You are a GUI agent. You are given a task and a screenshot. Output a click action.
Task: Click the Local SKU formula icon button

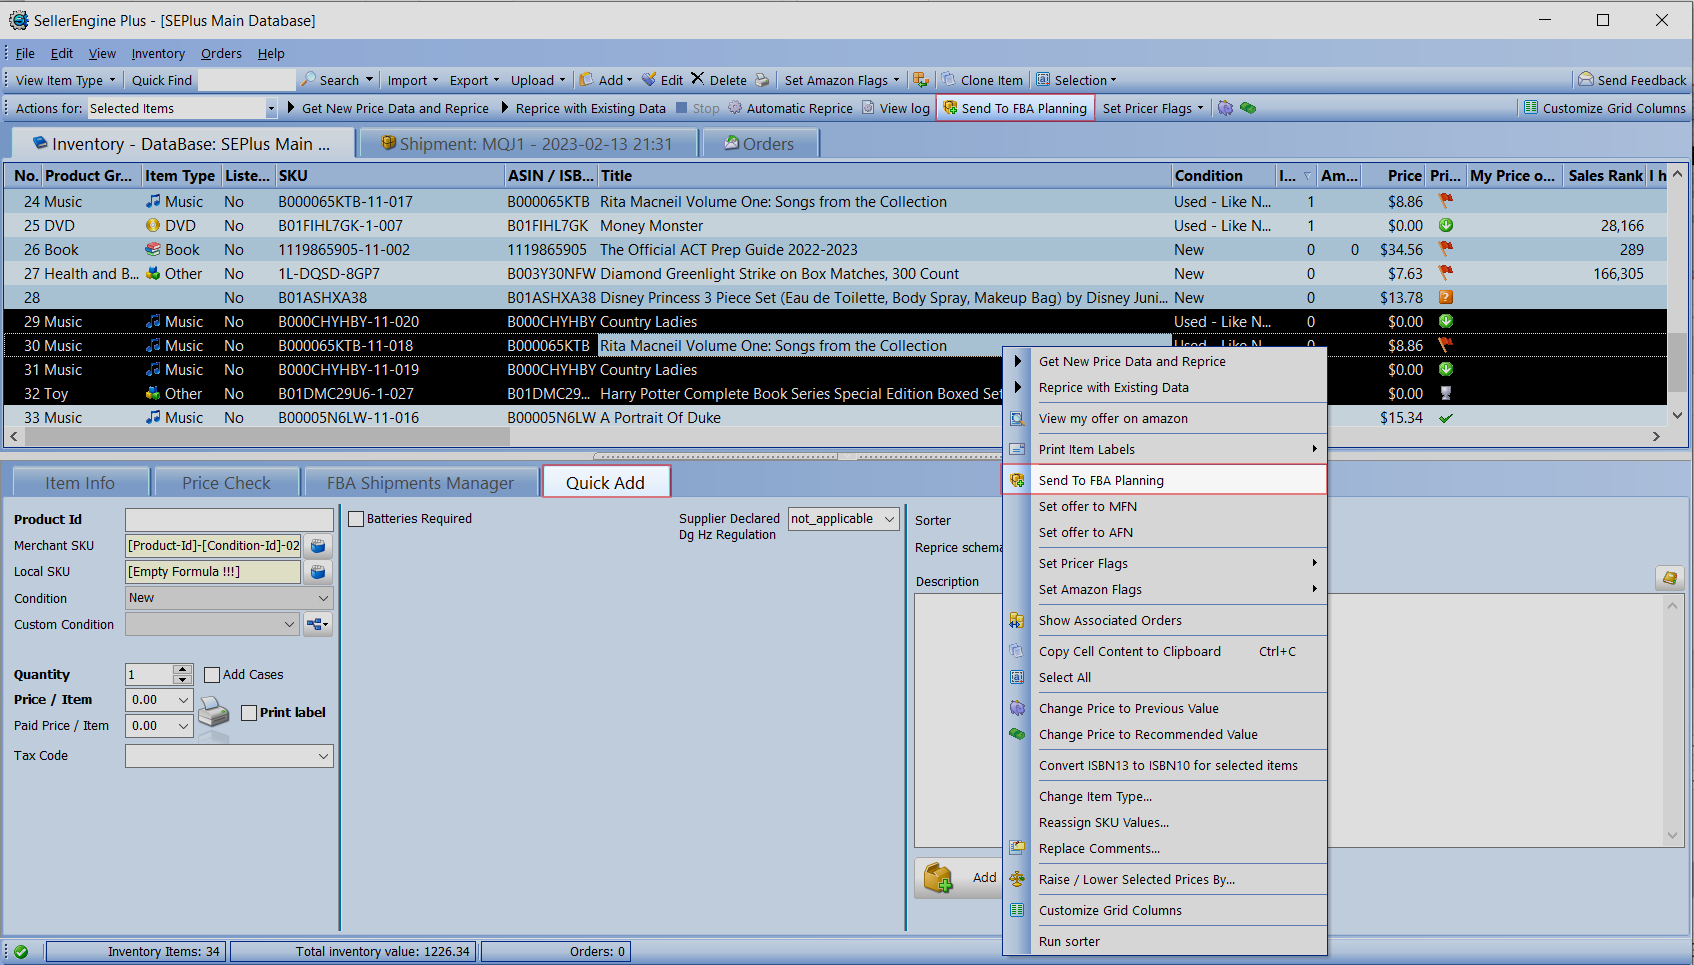point(318,572)
